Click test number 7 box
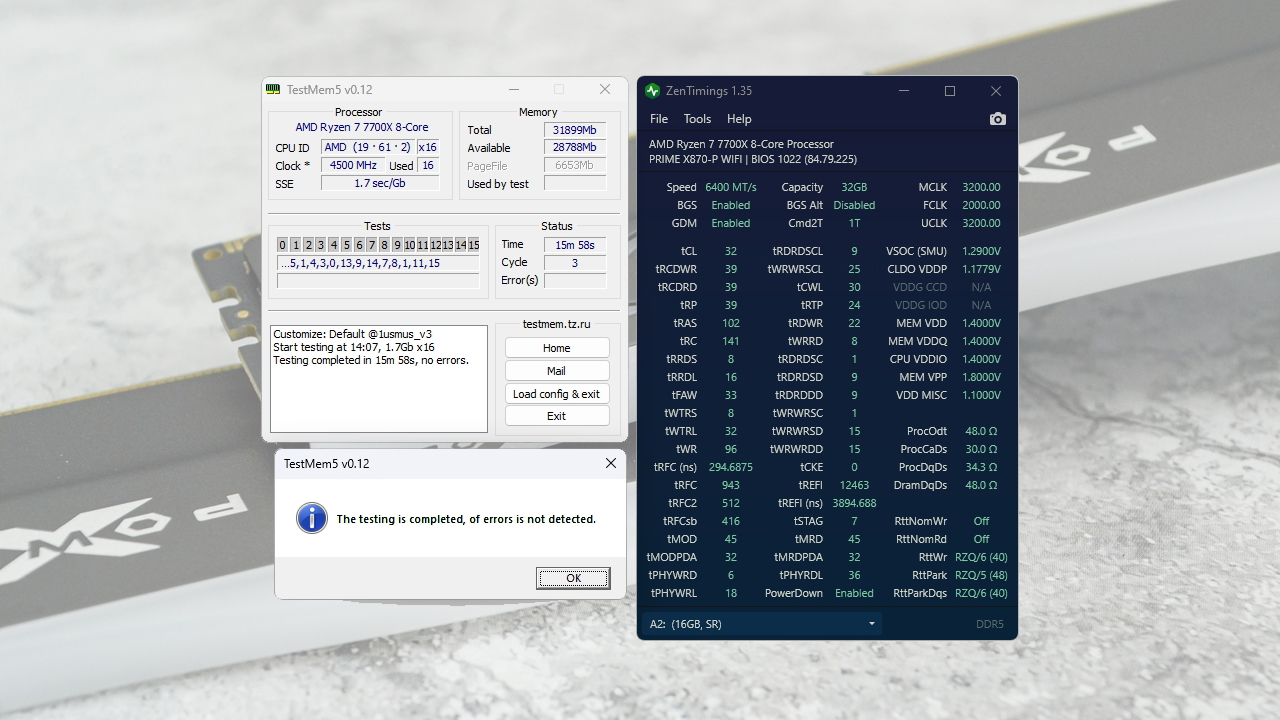This screenshot has width=1280, height=720. click(372, 245)
